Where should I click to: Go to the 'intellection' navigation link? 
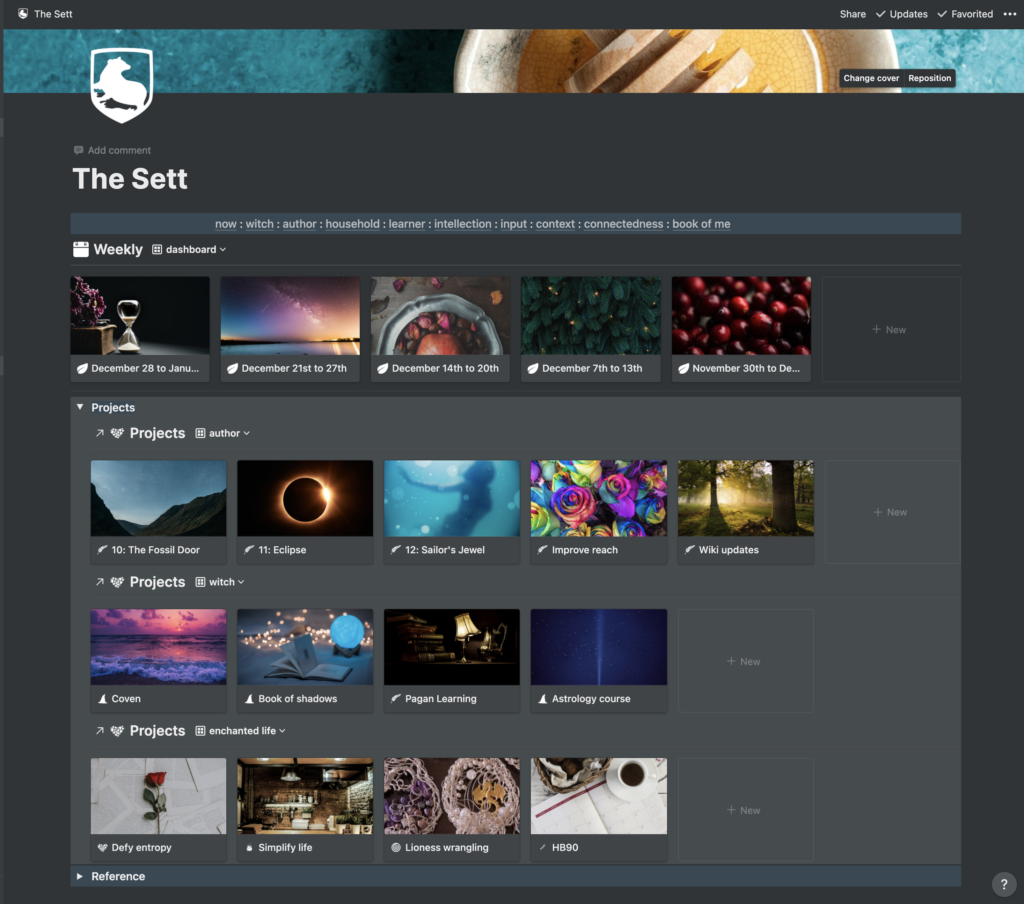(x=463, y=224)
